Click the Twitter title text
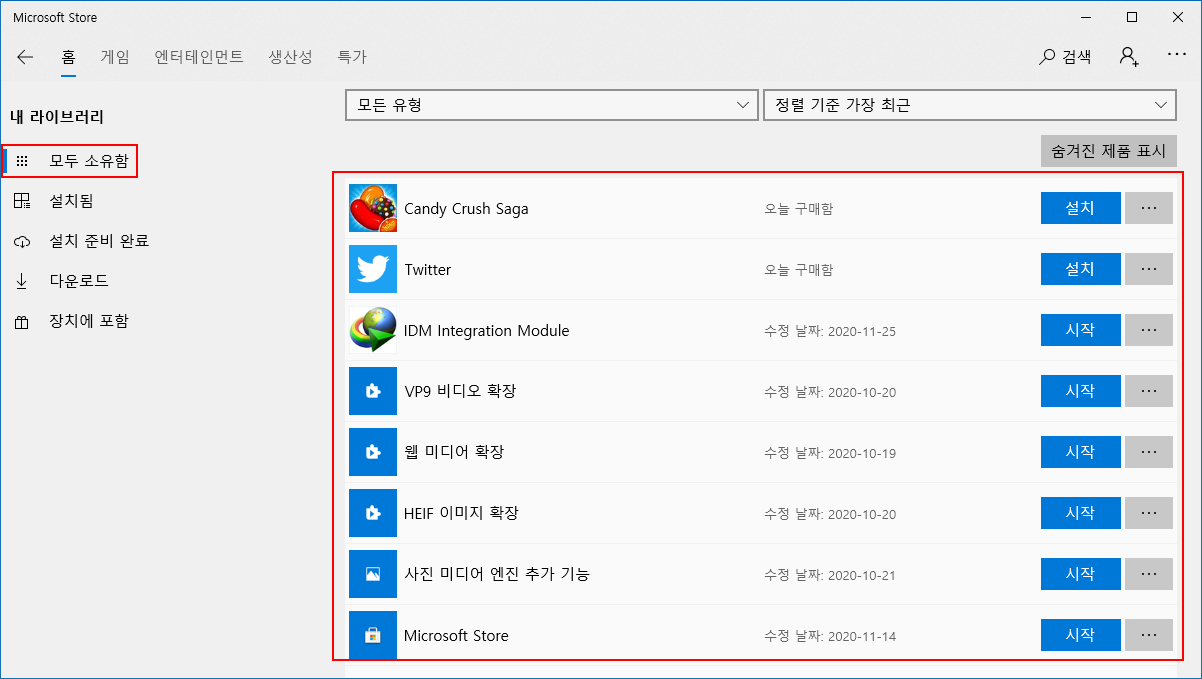Screen dimensions: 1202x679 (427, 270)
